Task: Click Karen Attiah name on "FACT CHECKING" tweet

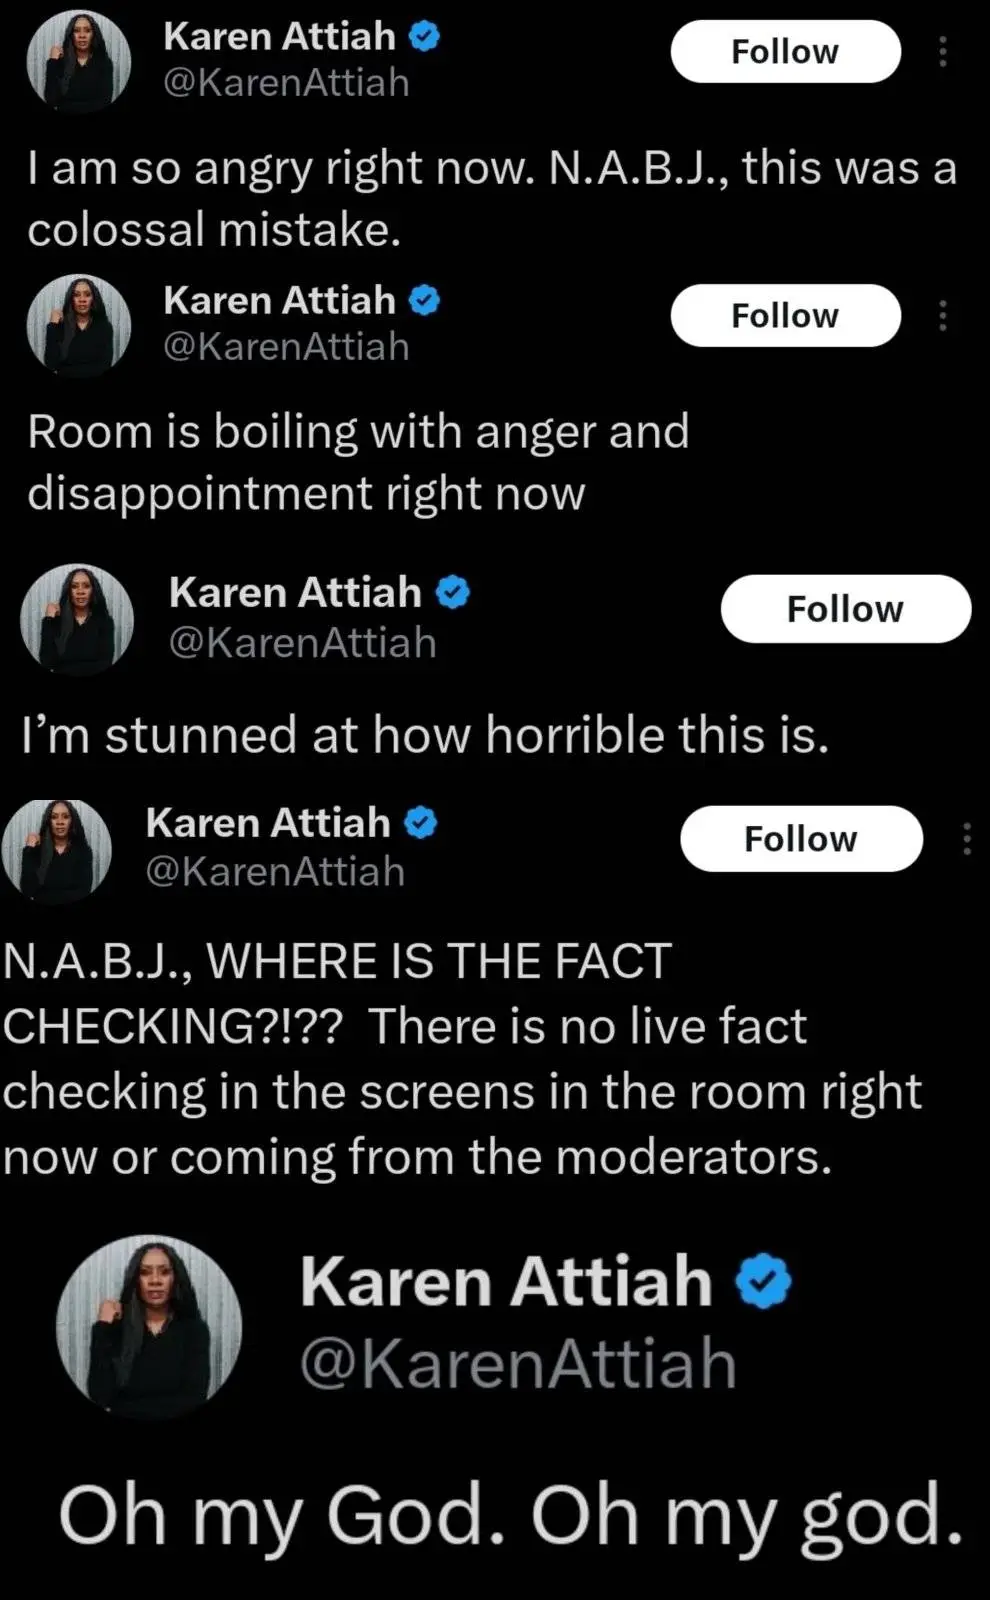Action: point(268,823)
